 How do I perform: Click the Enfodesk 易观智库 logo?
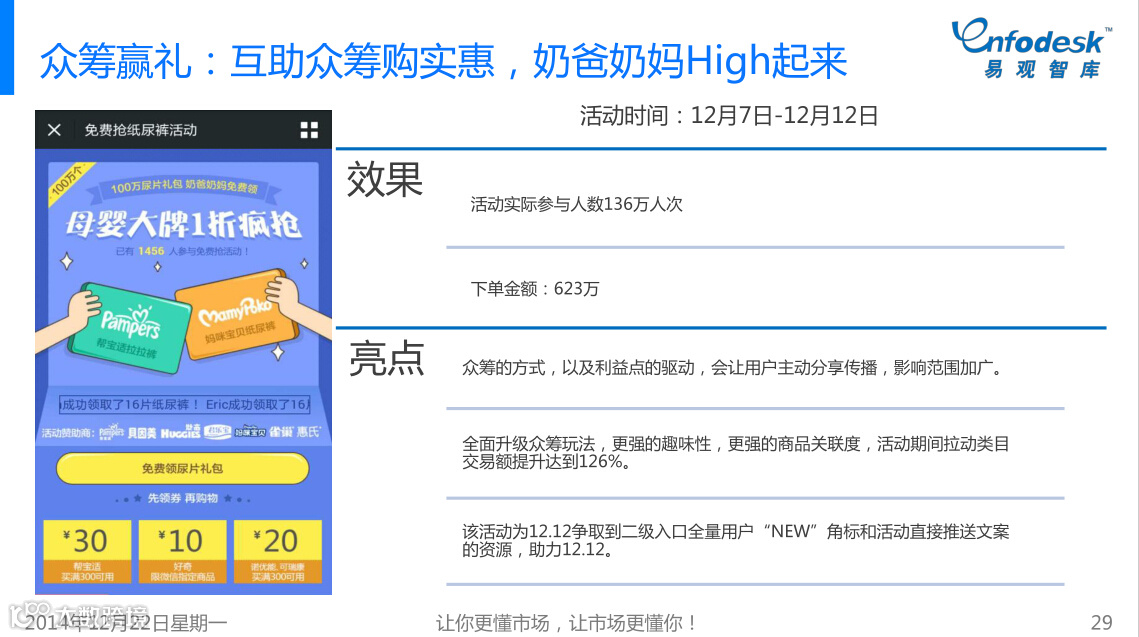pyautogui.click(x=1031, y=48)
